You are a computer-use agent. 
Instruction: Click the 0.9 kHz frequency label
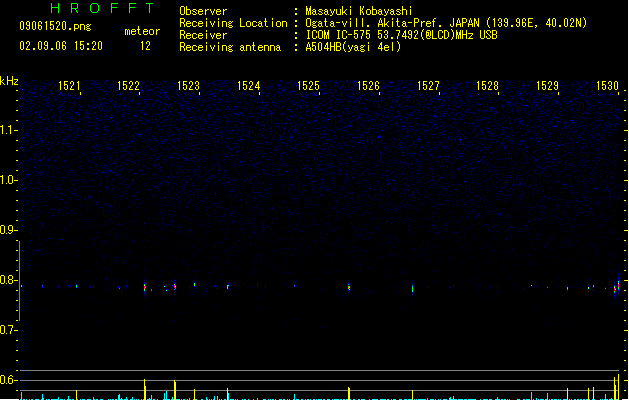8,230
